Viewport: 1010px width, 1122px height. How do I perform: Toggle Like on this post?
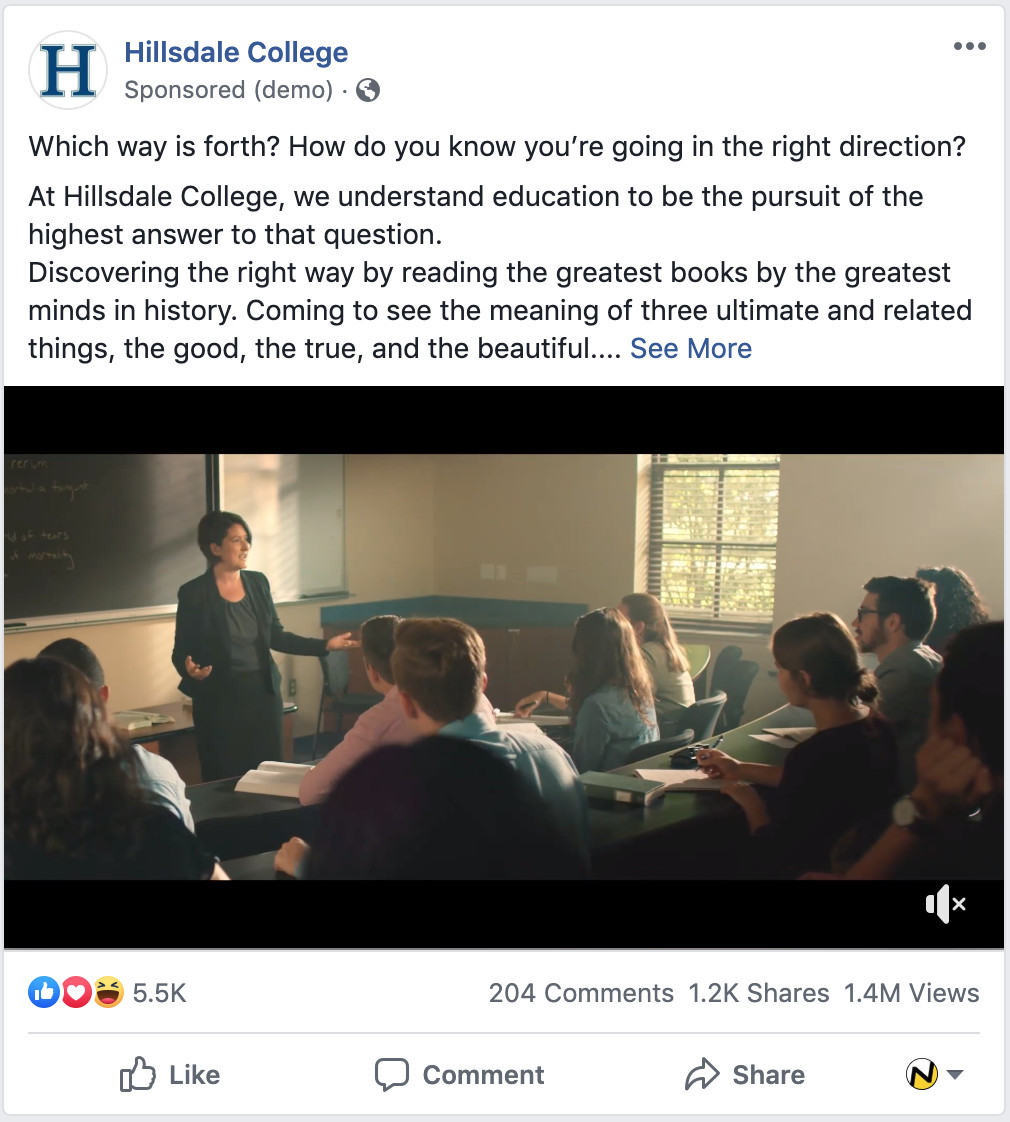pos(170,1075)
